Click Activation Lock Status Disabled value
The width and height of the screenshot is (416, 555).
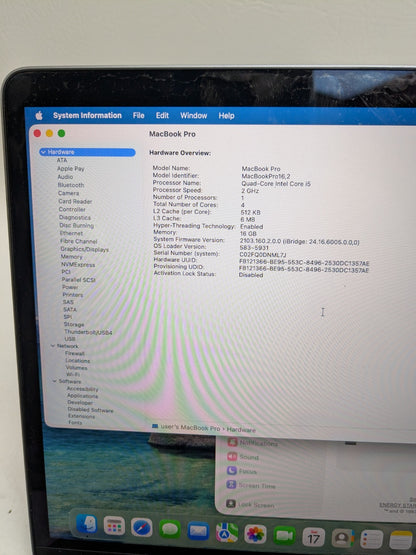[x=251, y=275]
